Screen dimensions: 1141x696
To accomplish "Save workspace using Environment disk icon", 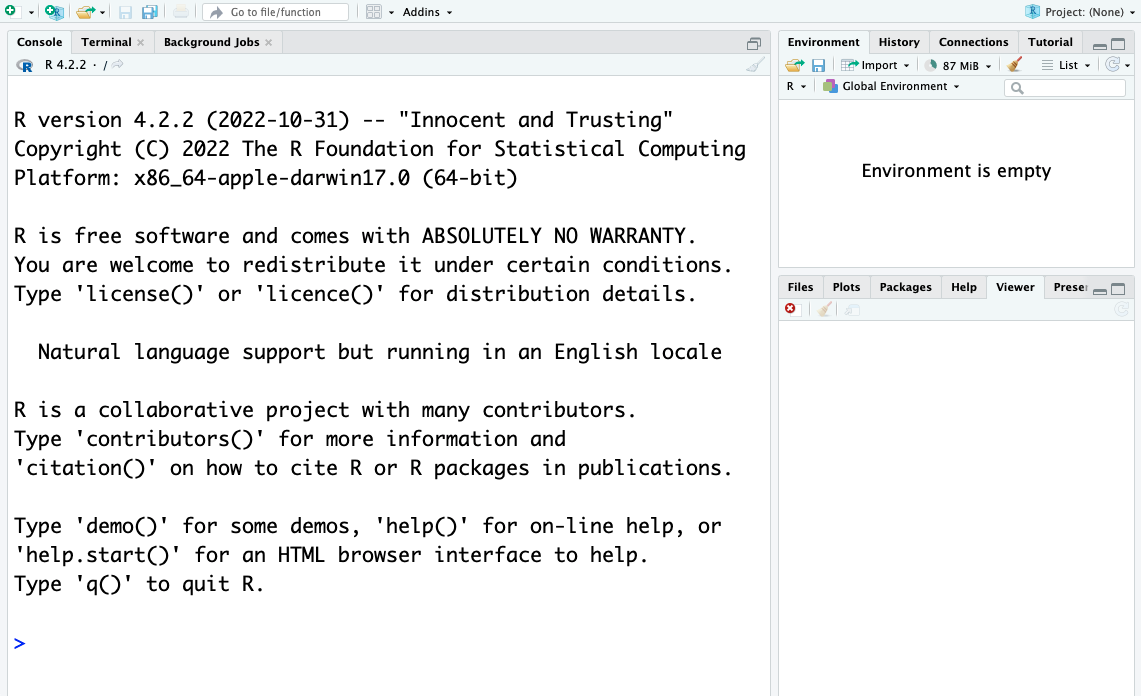I will pyautogui.click(x=818, y=65).
